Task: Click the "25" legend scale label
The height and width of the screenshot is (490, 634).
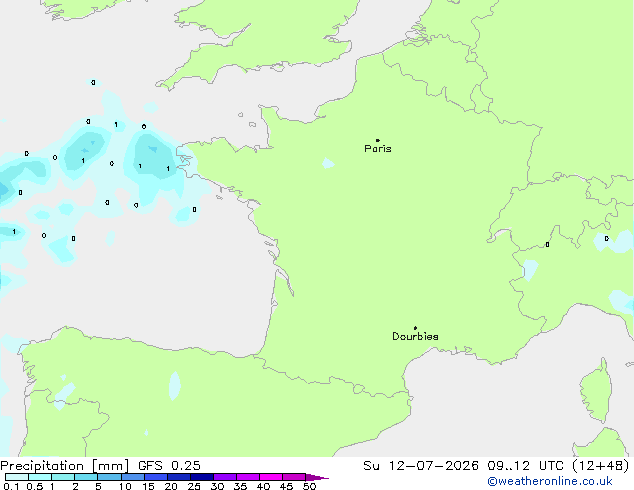Action: pyautogui.click(x=194, y=486)
